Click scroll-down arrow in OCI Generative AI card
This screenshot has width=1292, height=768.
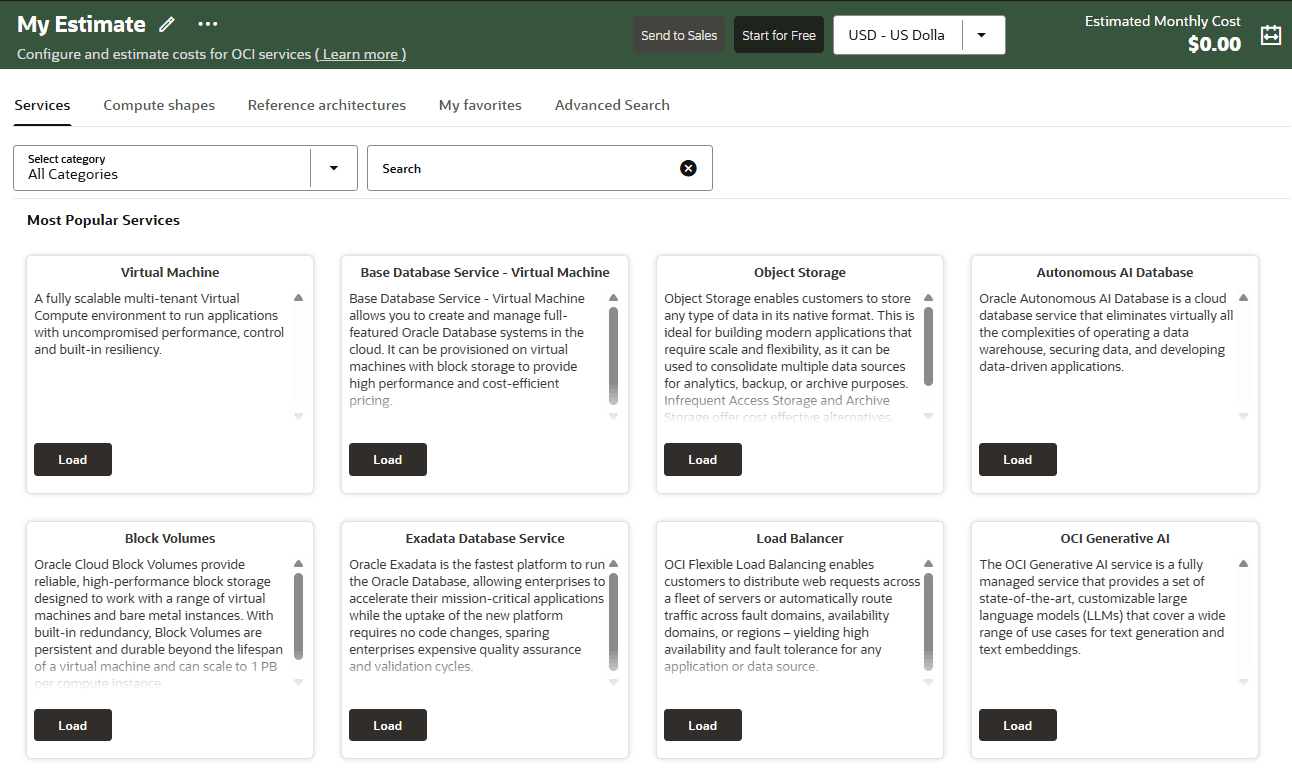tap(1243, 682)
